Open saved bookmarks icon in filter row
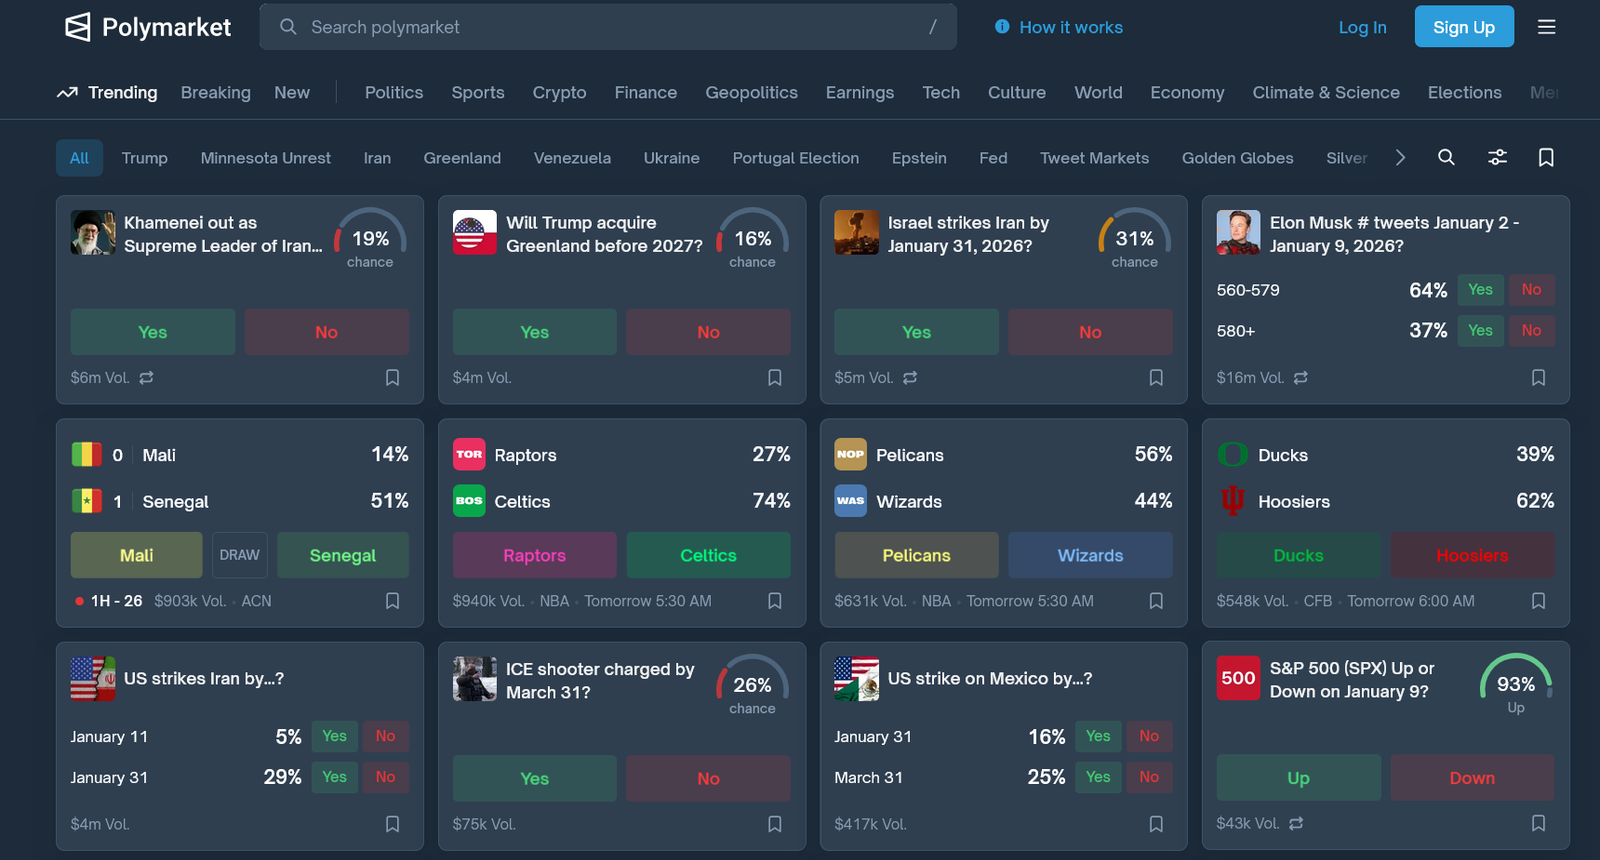Image resolution: width=1600 pixels, height=860 pixels. (x=1546, y=157)
